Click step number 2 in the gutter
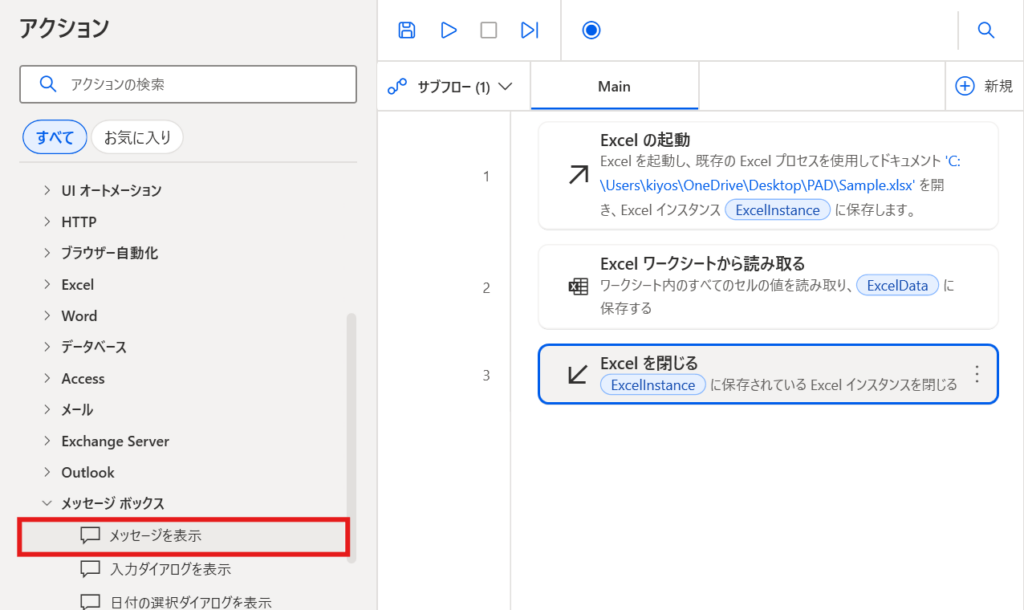 (486, 287)
